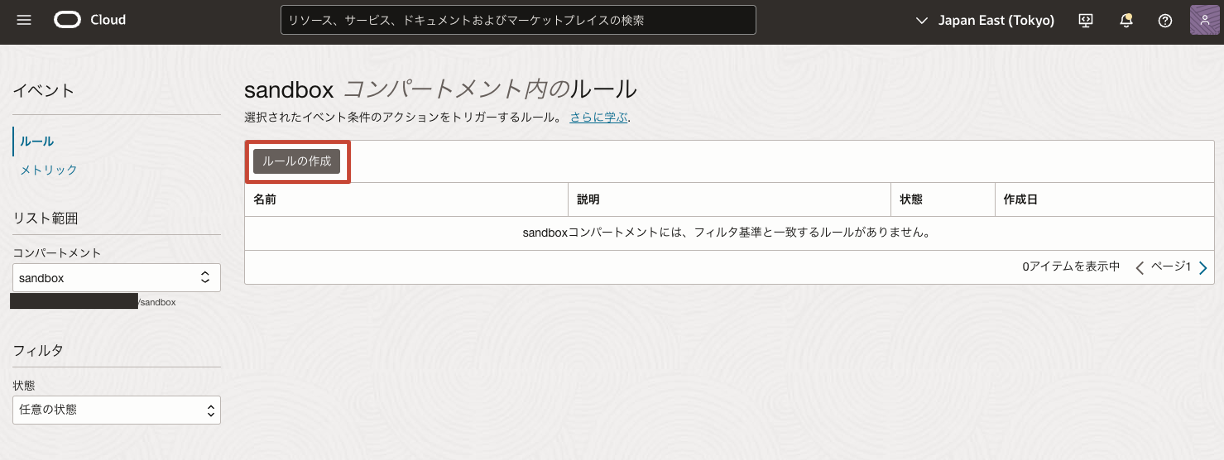This screenshot has width=1224, height=460.
Task: Click the 説明 column header
Action: 588,200
